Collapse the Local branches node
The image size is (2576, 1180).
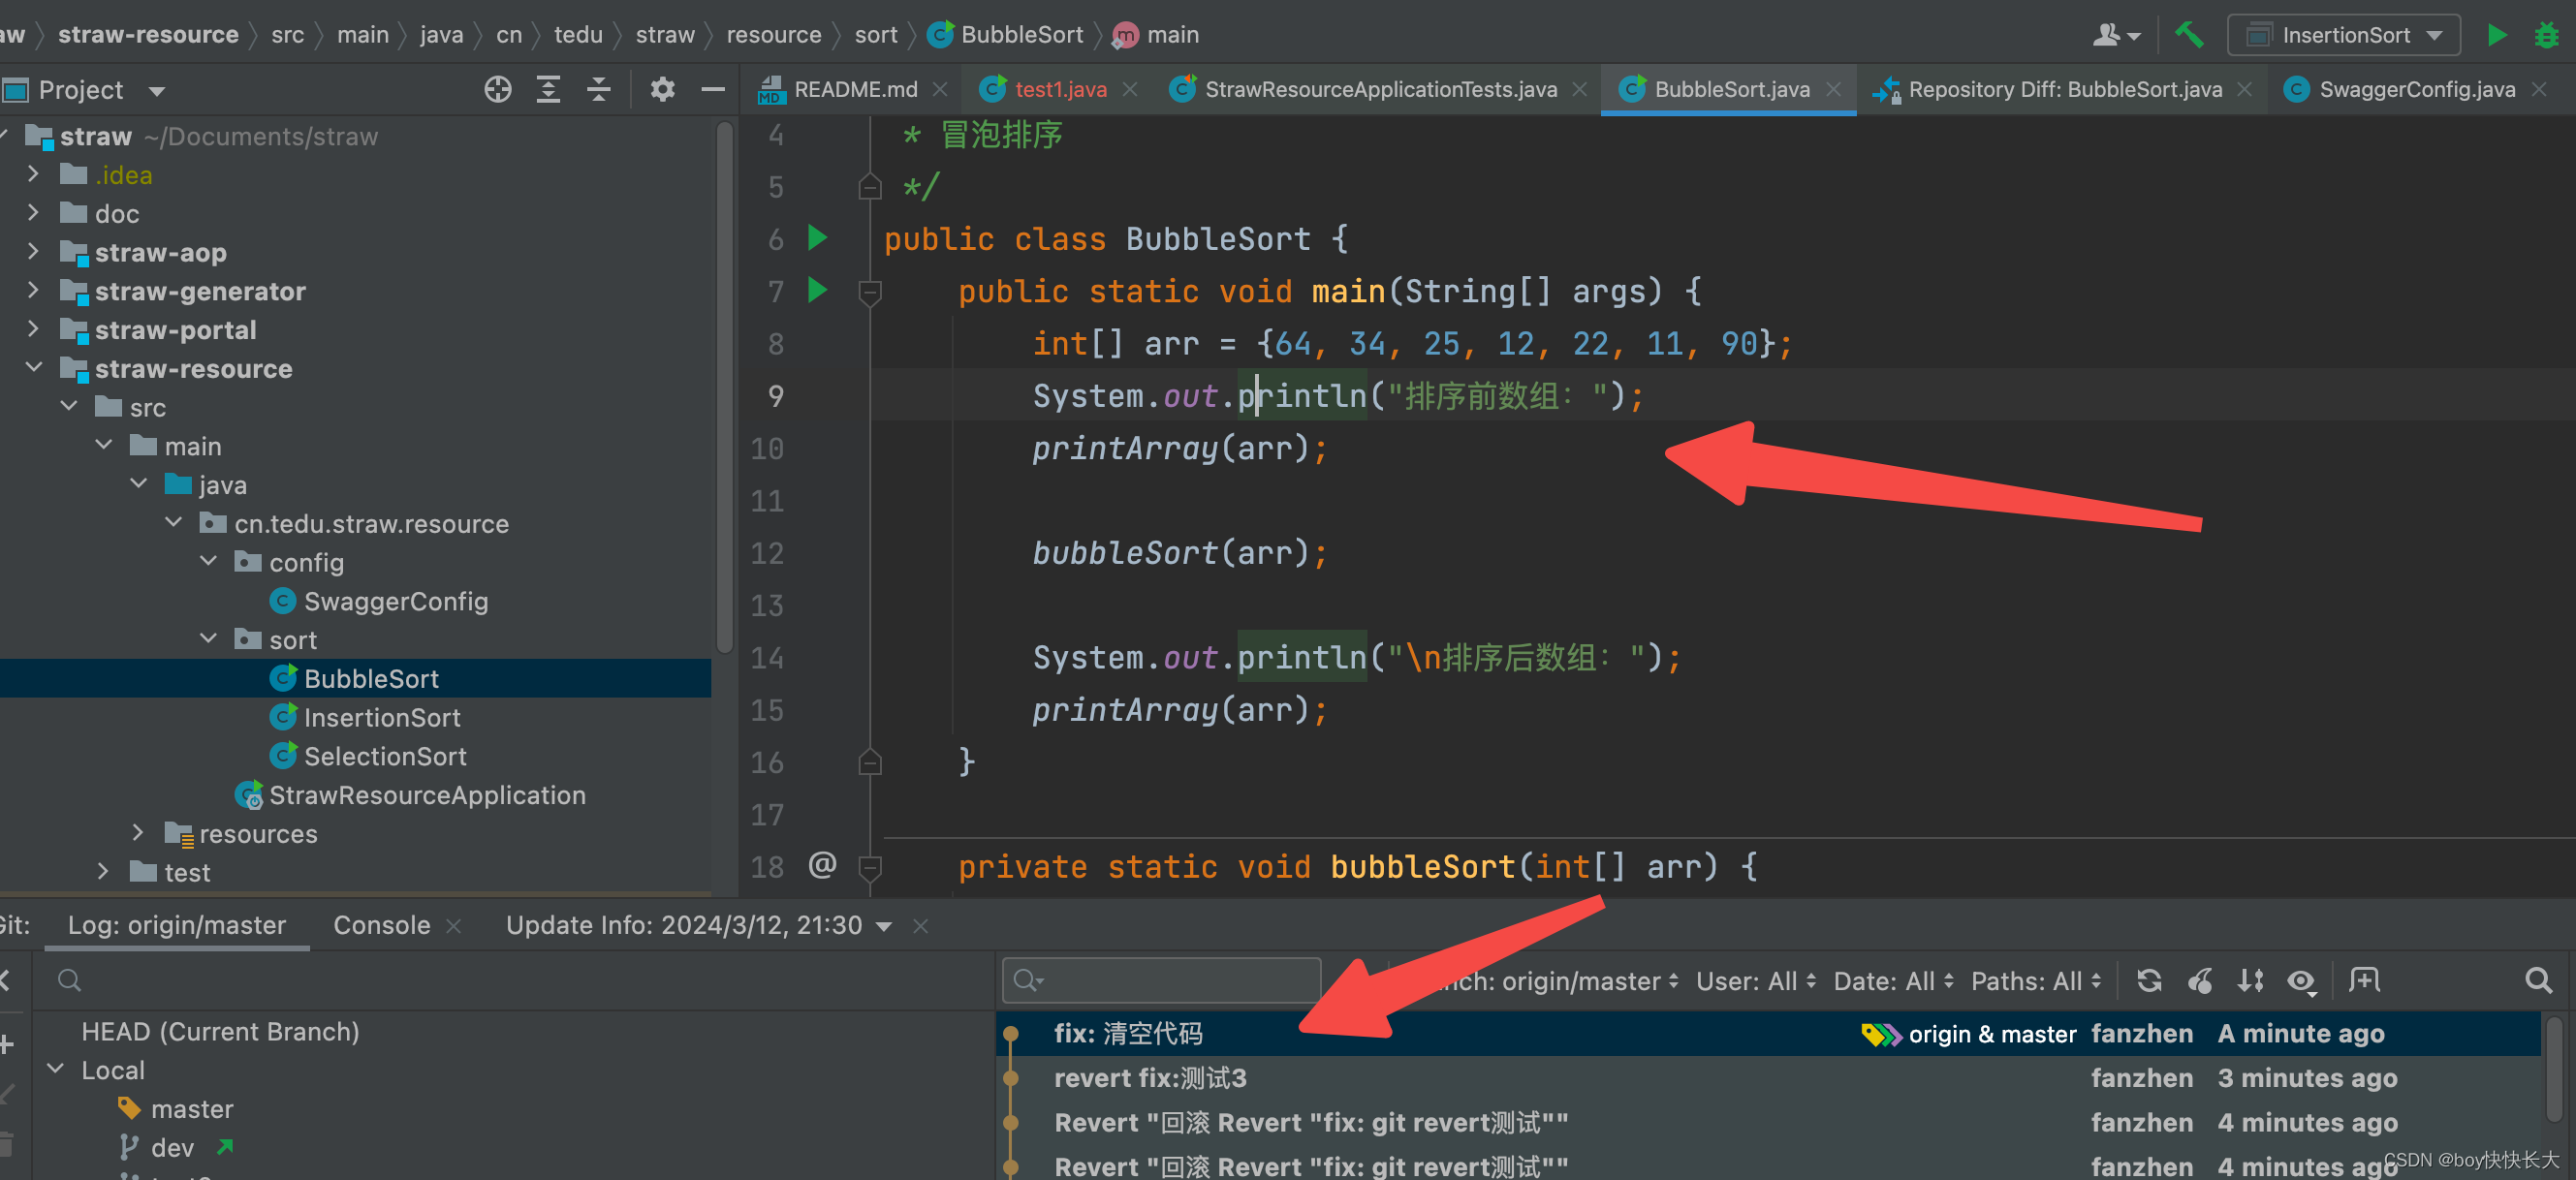[x=56, y=1070]
